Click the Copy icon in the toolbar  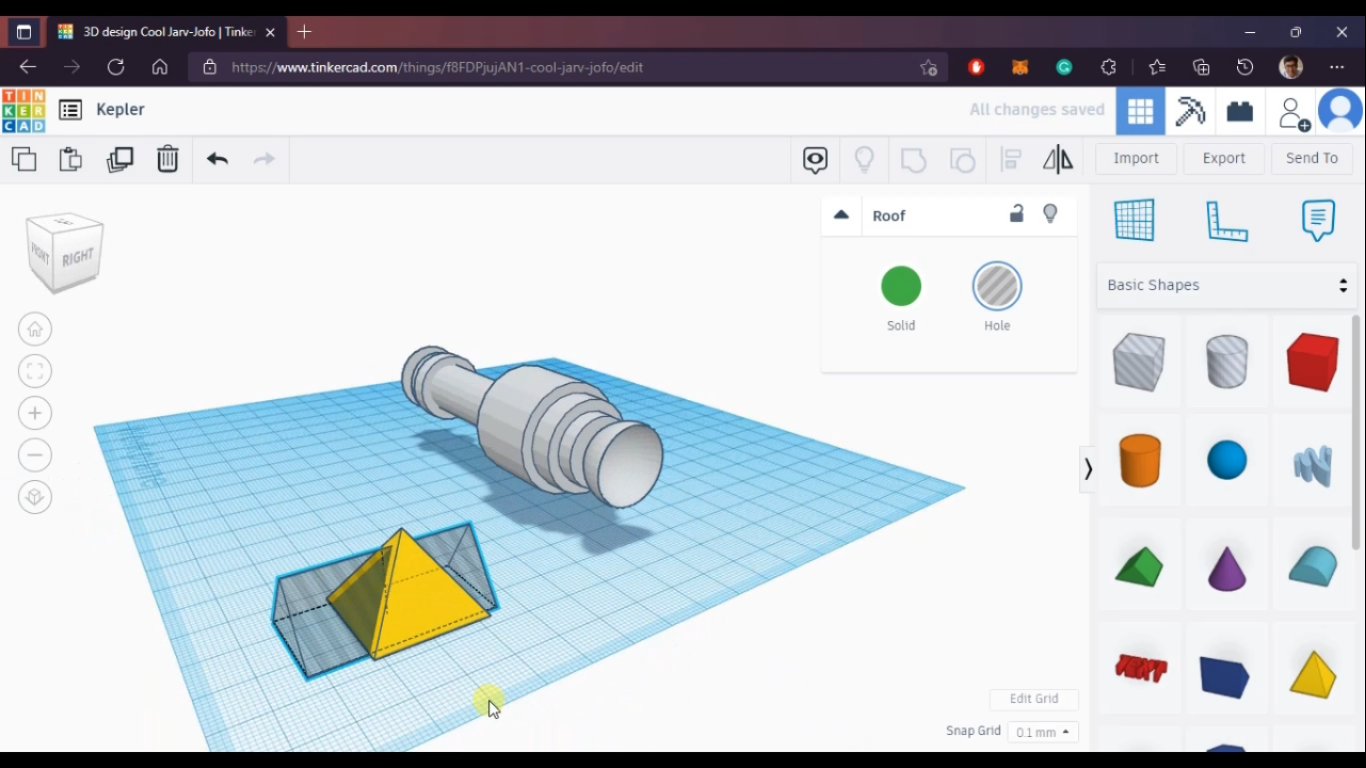click(x=24, y=159)
